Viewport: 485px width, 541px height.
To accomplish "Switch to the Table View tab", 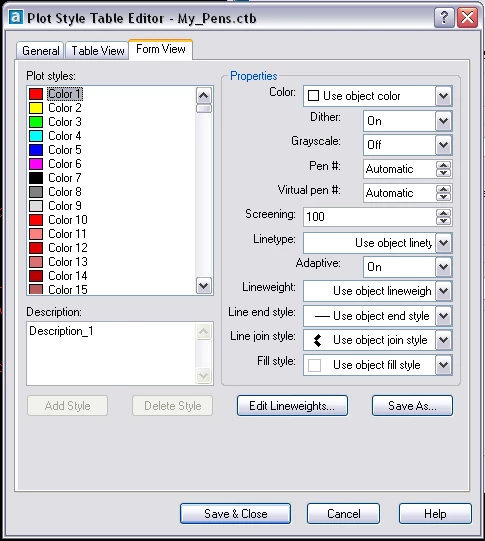I will [x=98, y=51].
